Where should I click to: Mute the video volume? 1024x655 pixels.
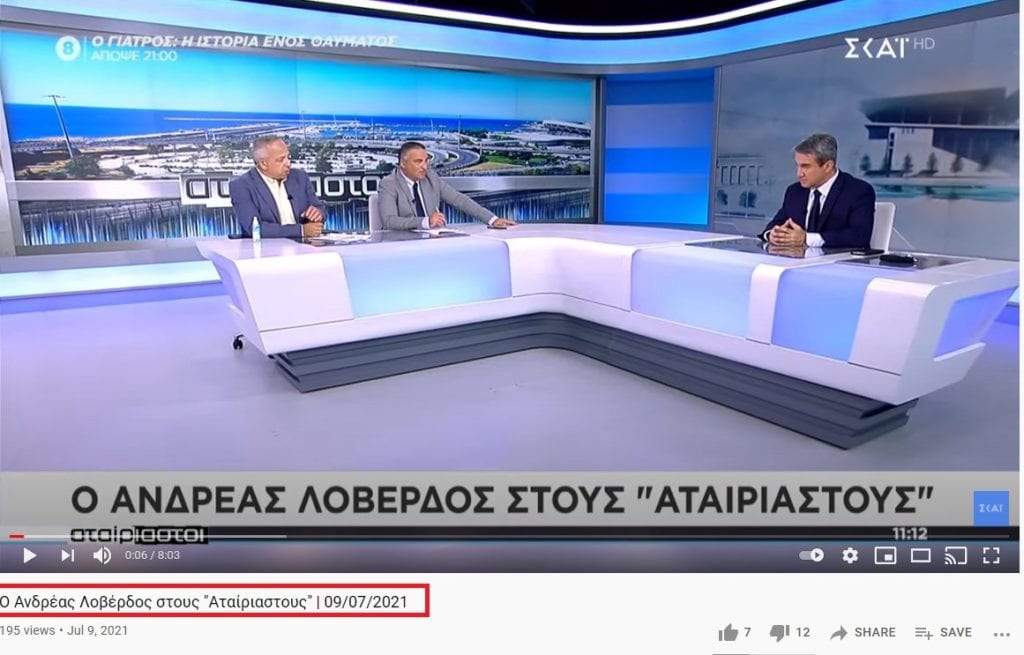pos(102,555)
